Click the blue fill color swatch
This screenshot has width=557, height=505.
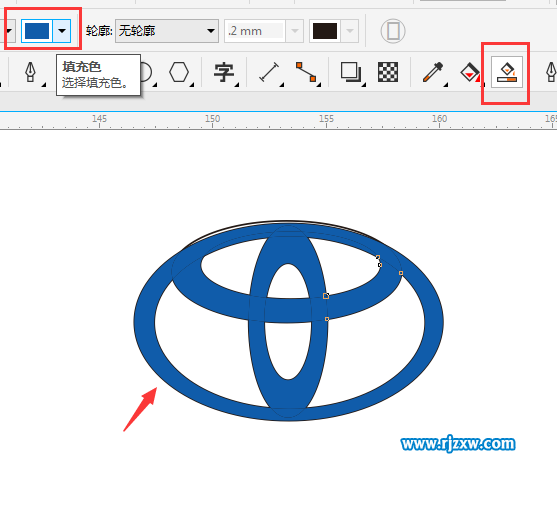(37, 31)
